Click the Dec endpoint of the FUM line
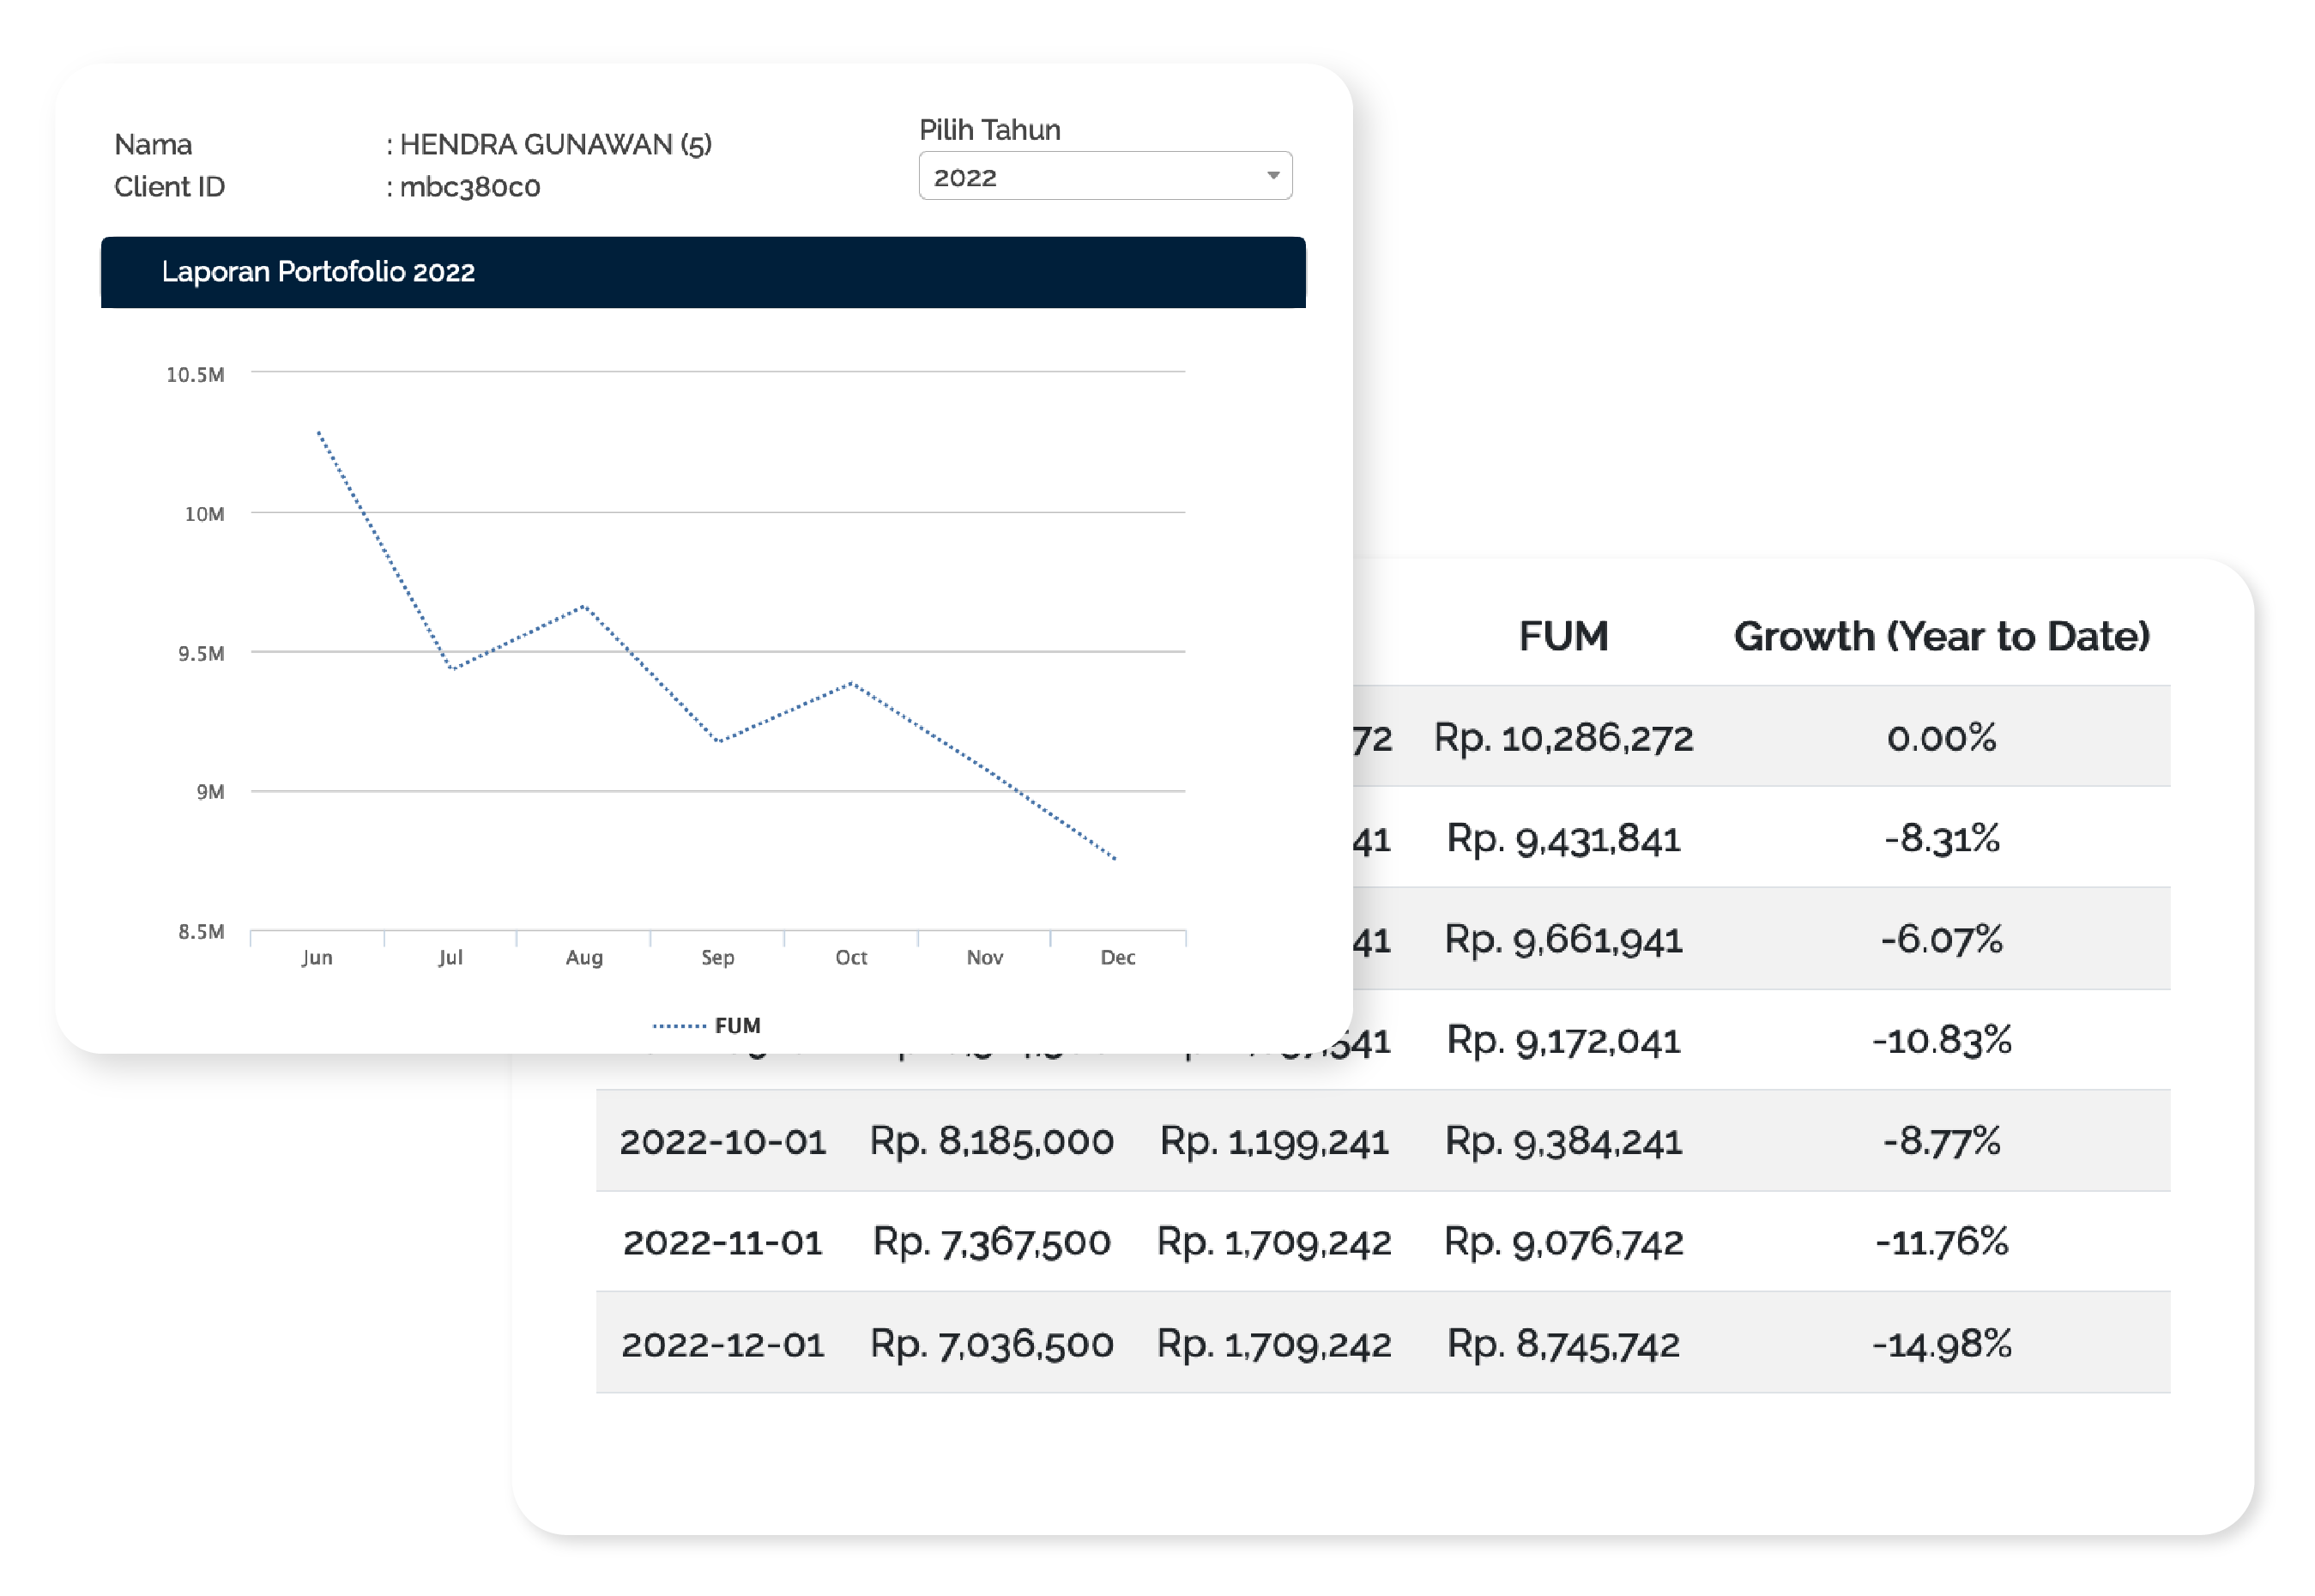 [1115, 858]
